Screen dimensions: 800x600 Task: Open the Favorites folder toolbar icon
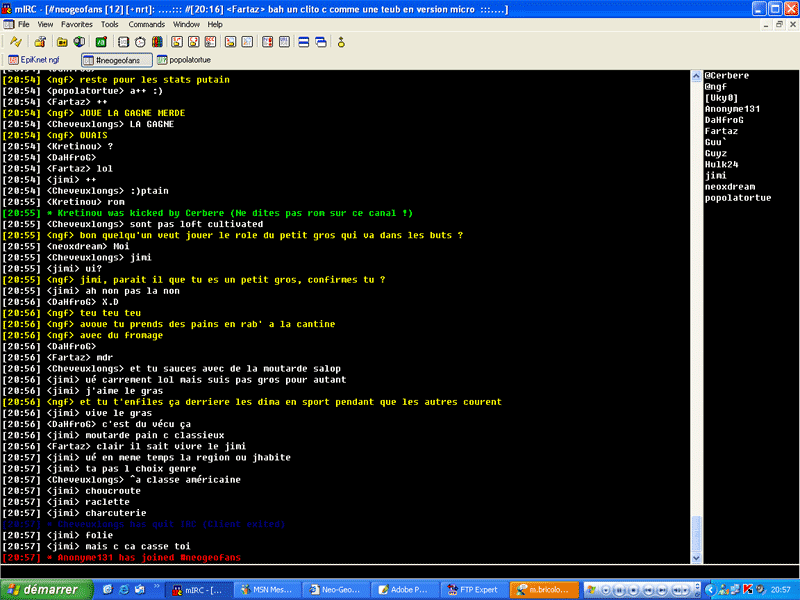[62, 42]
